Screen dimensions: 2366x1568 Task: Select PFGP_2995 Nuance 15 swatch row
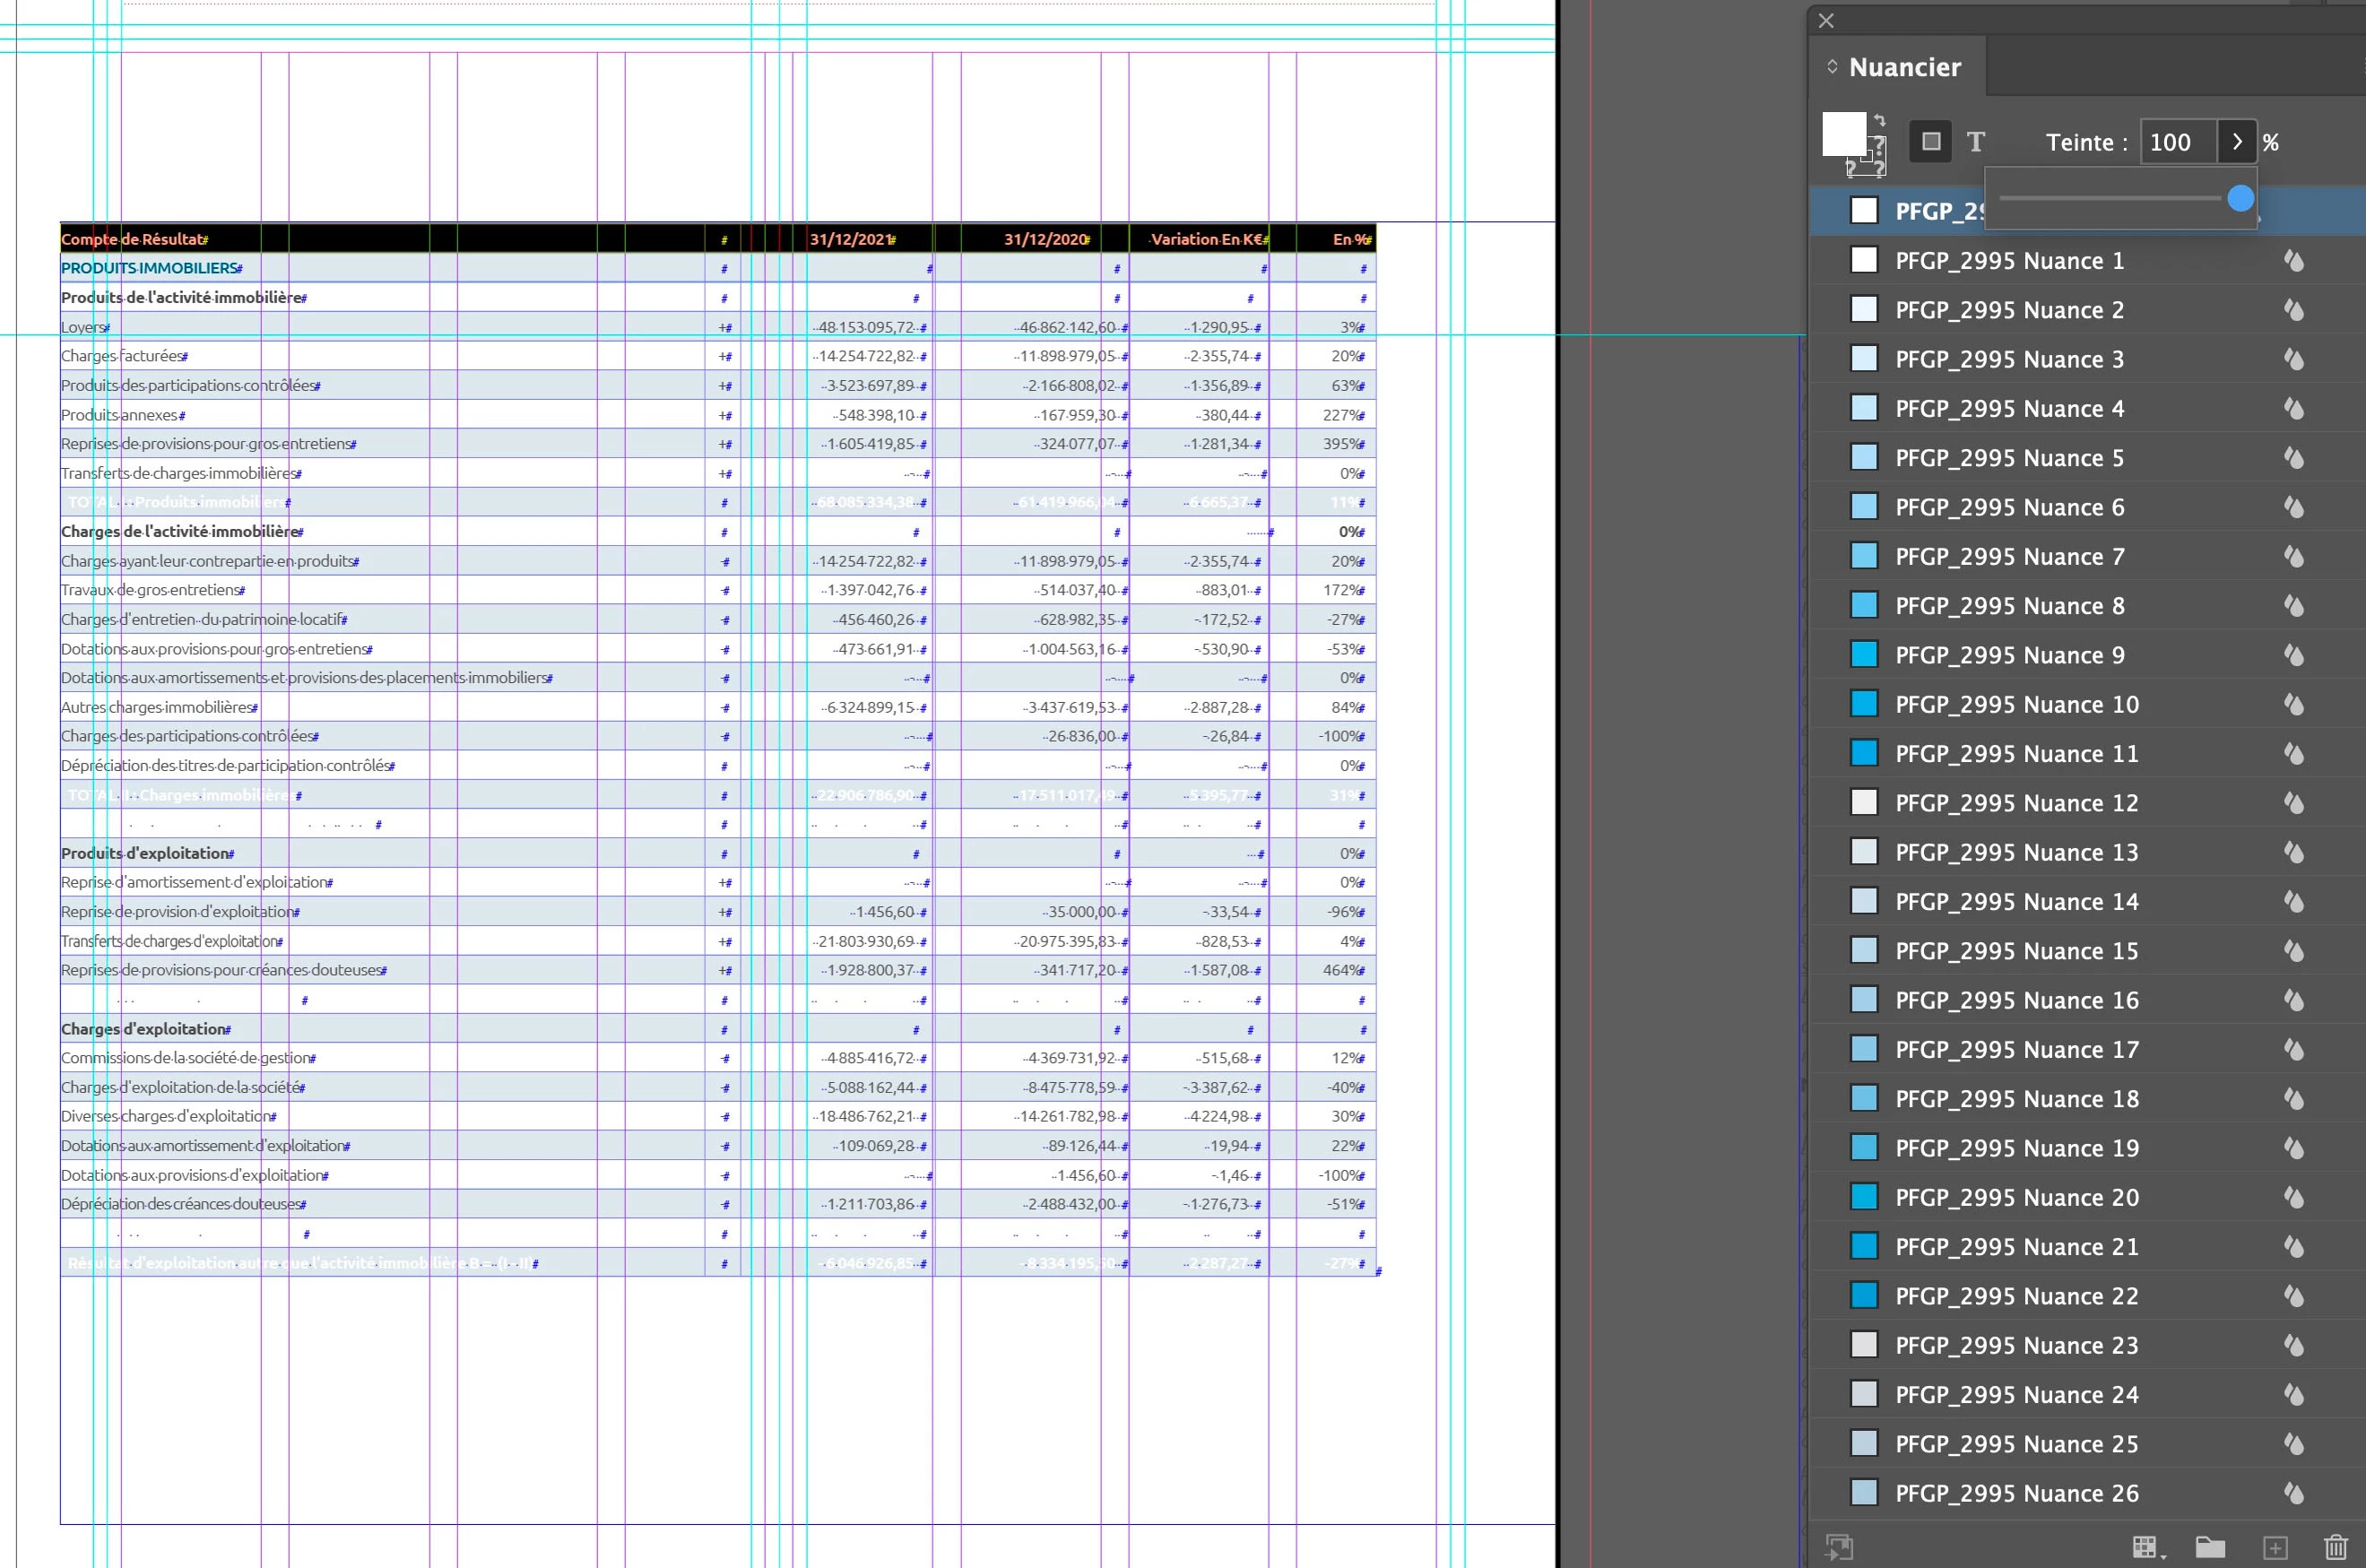coord(2017,951)
